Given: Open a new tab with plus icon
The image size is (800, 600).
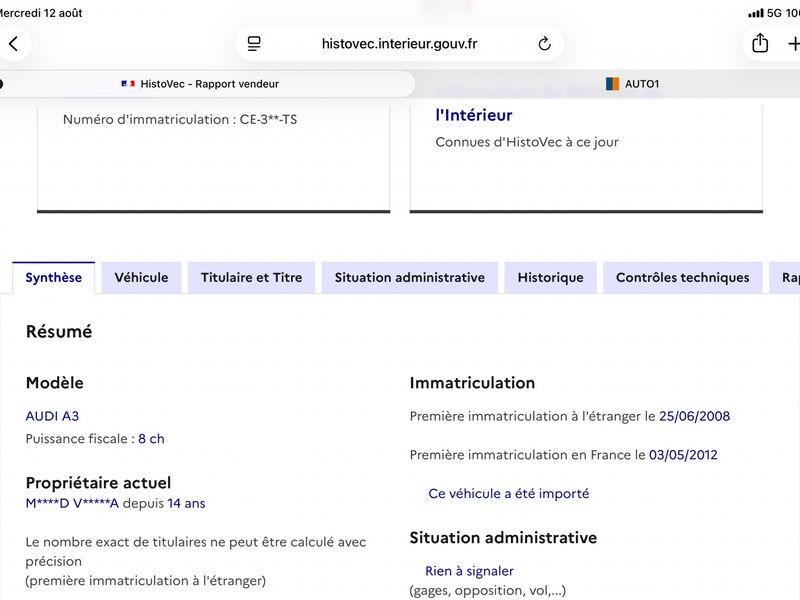Looking at the screenshot, I should [x=793, y=44].
